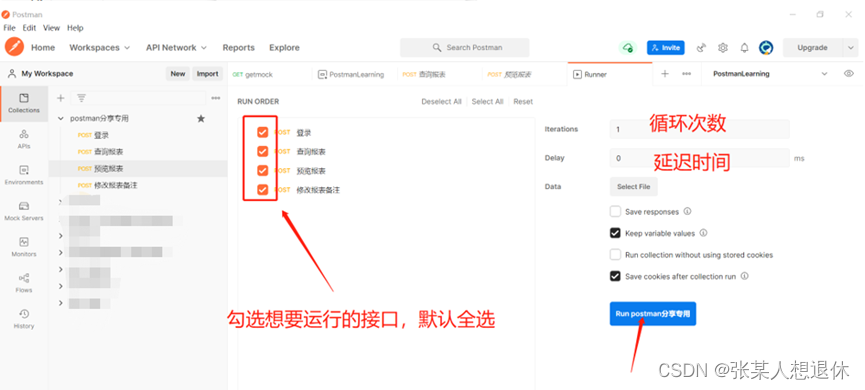Open the settings gear icon

[x=723, y=48]
